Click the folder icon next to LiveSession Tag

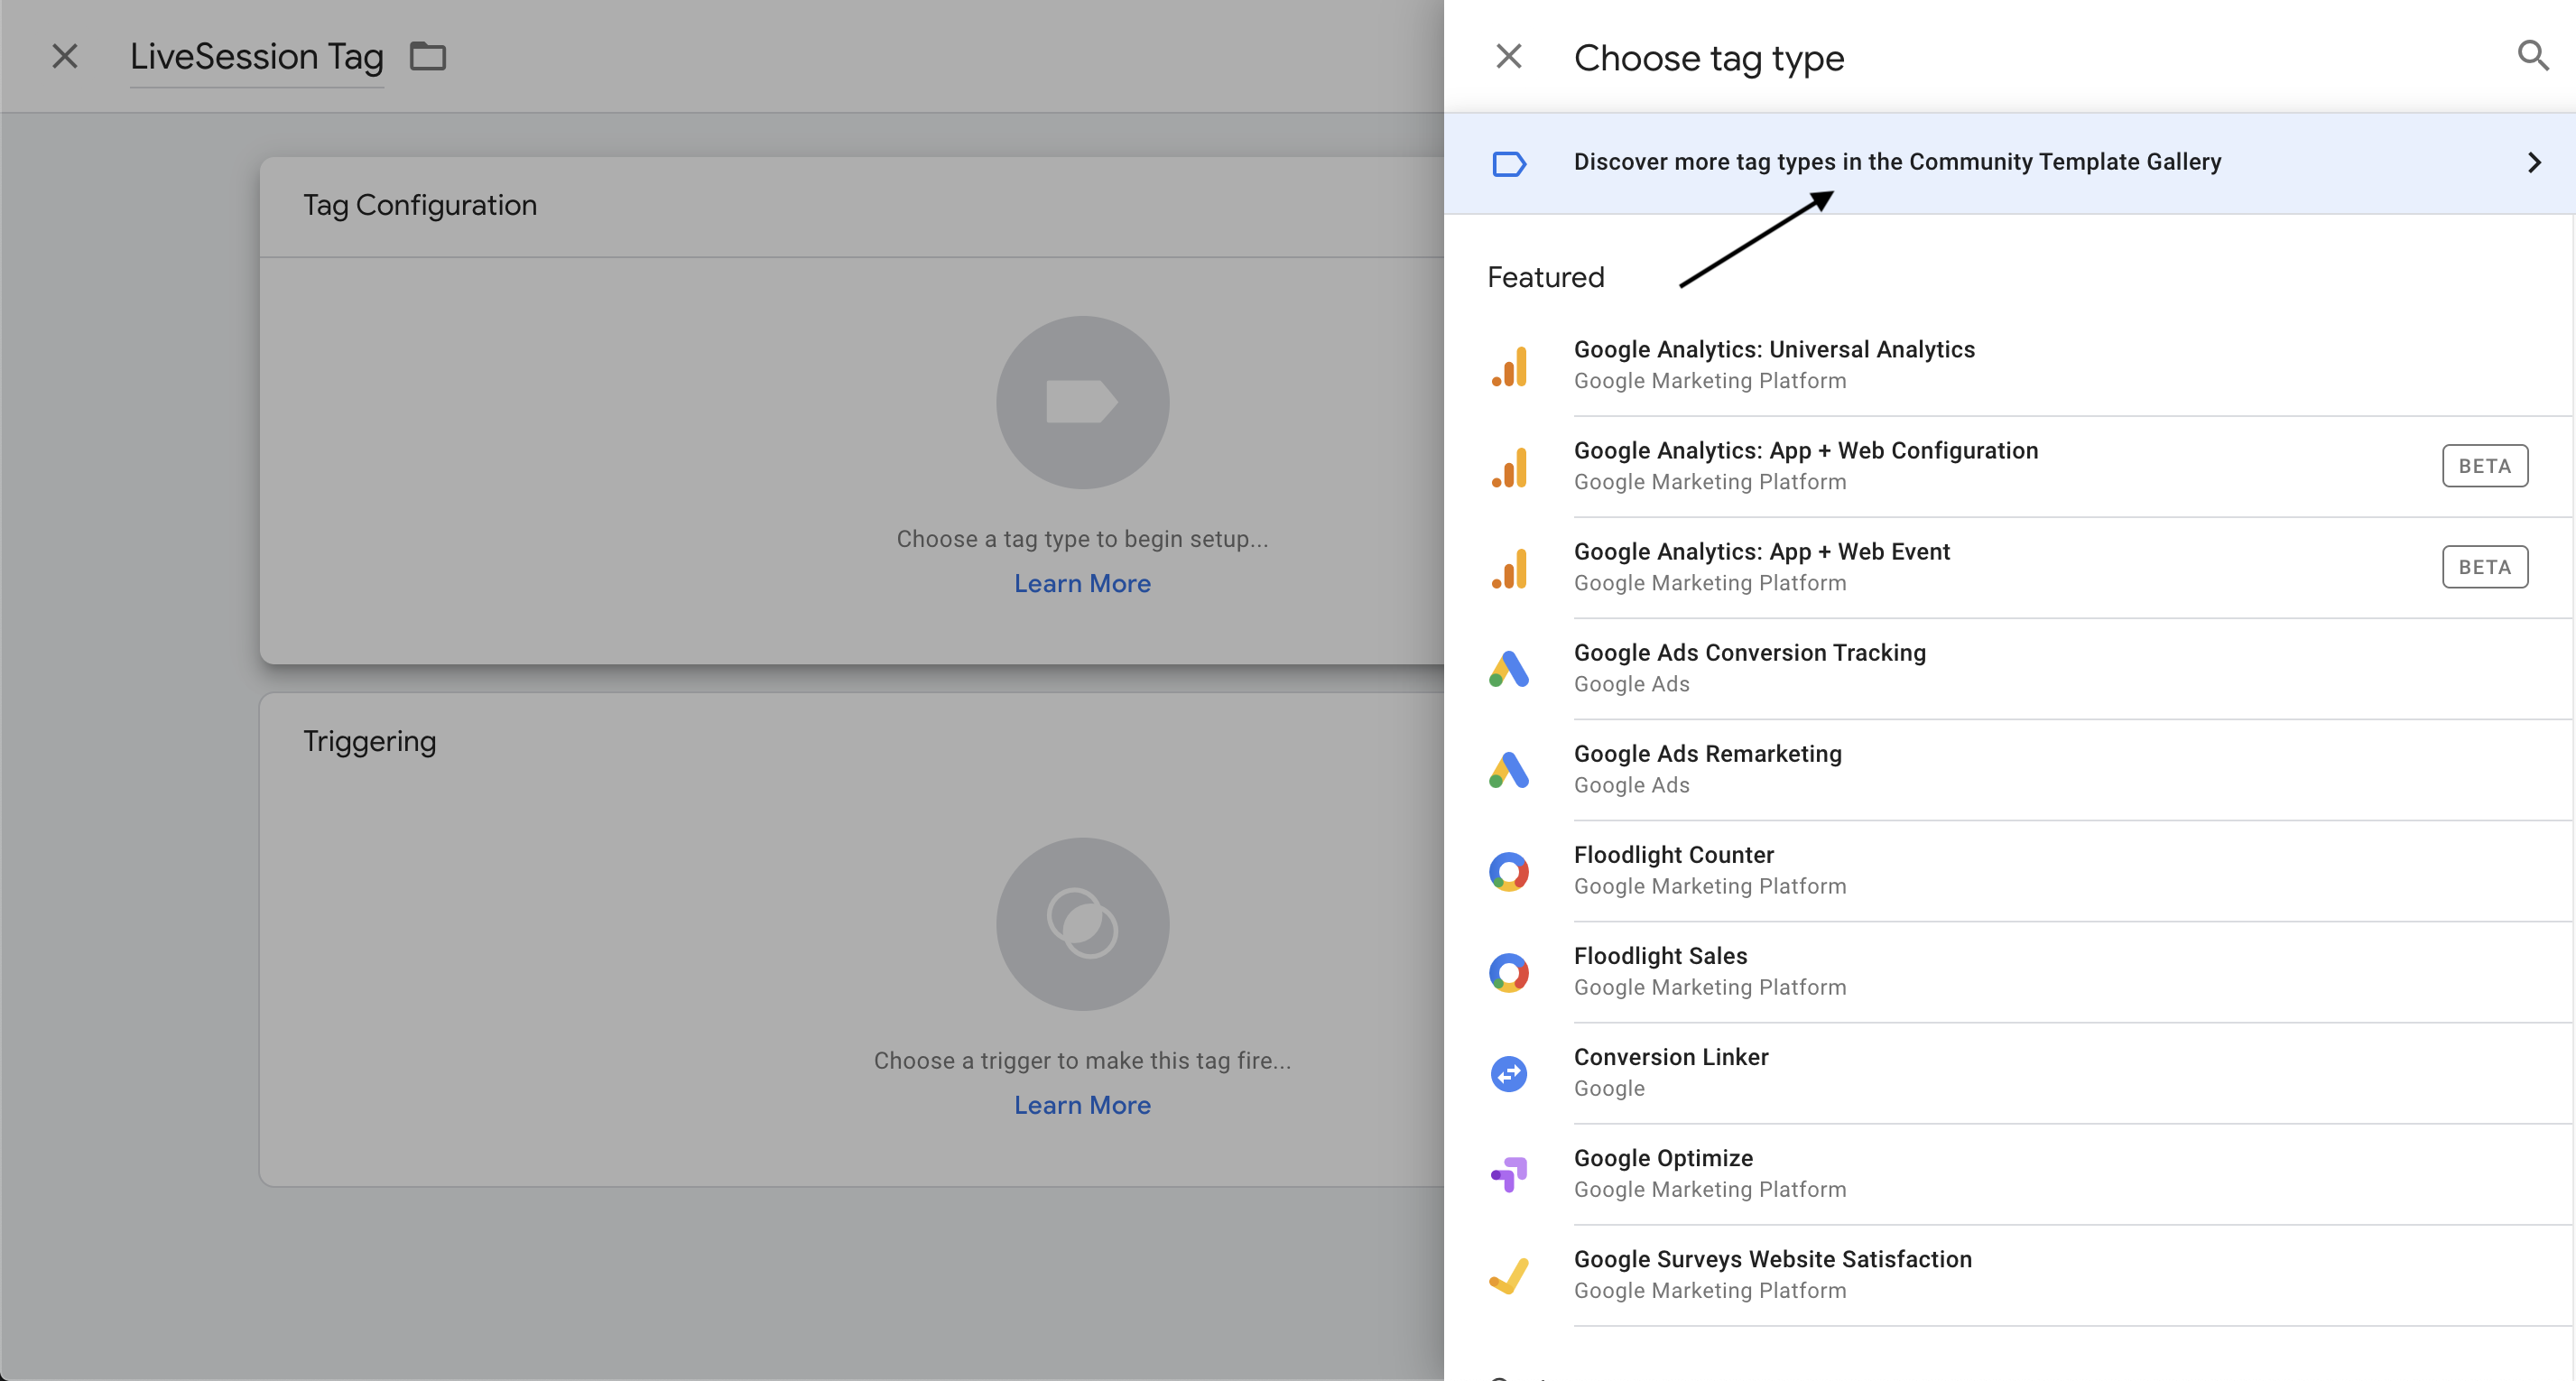[x=428, y=56]
